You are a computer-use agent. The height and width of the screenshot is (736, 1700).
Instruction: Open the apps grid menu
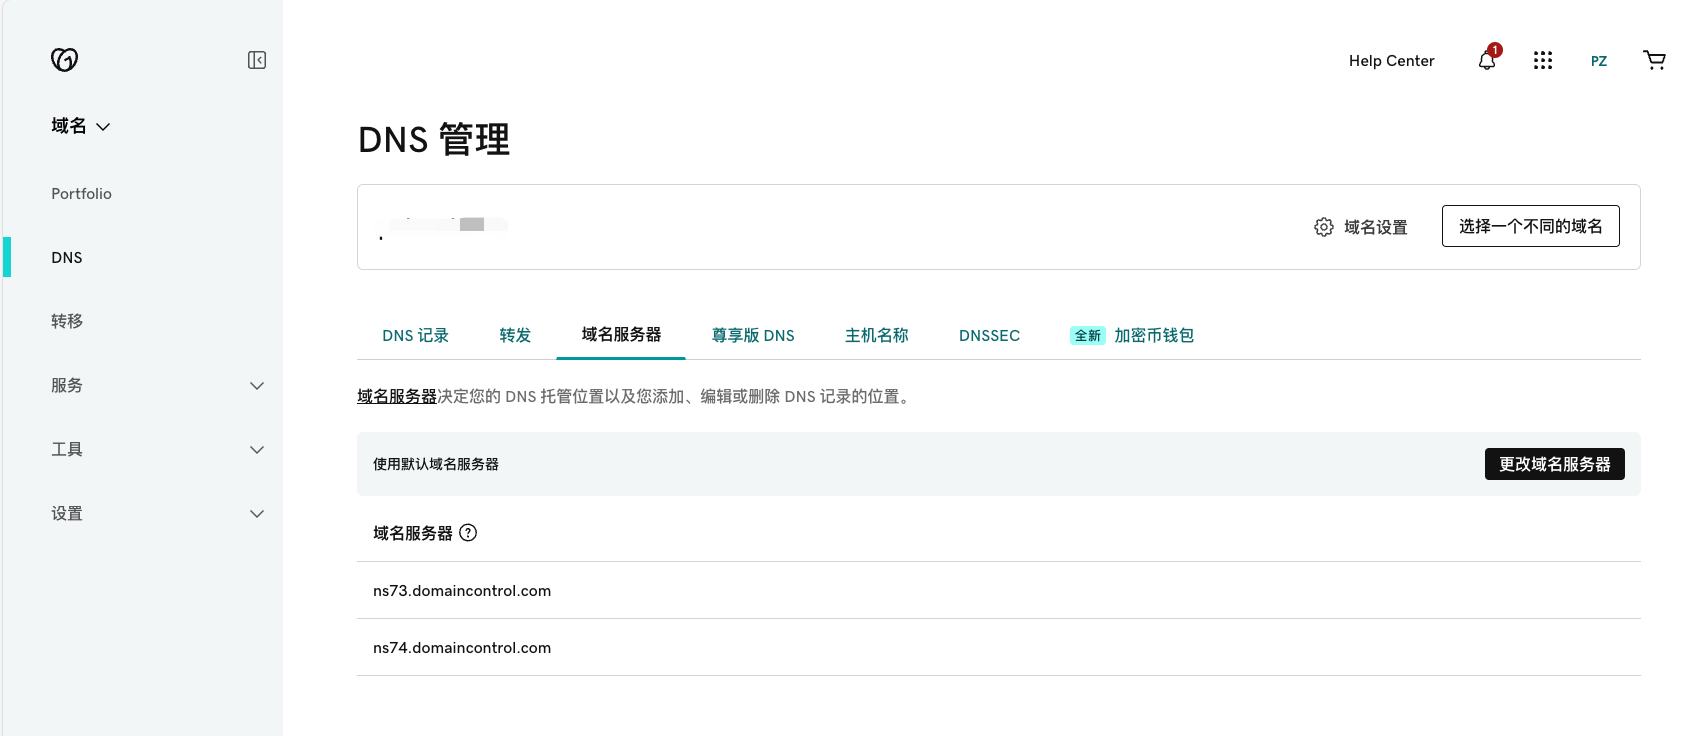(x=1543, y=61)
